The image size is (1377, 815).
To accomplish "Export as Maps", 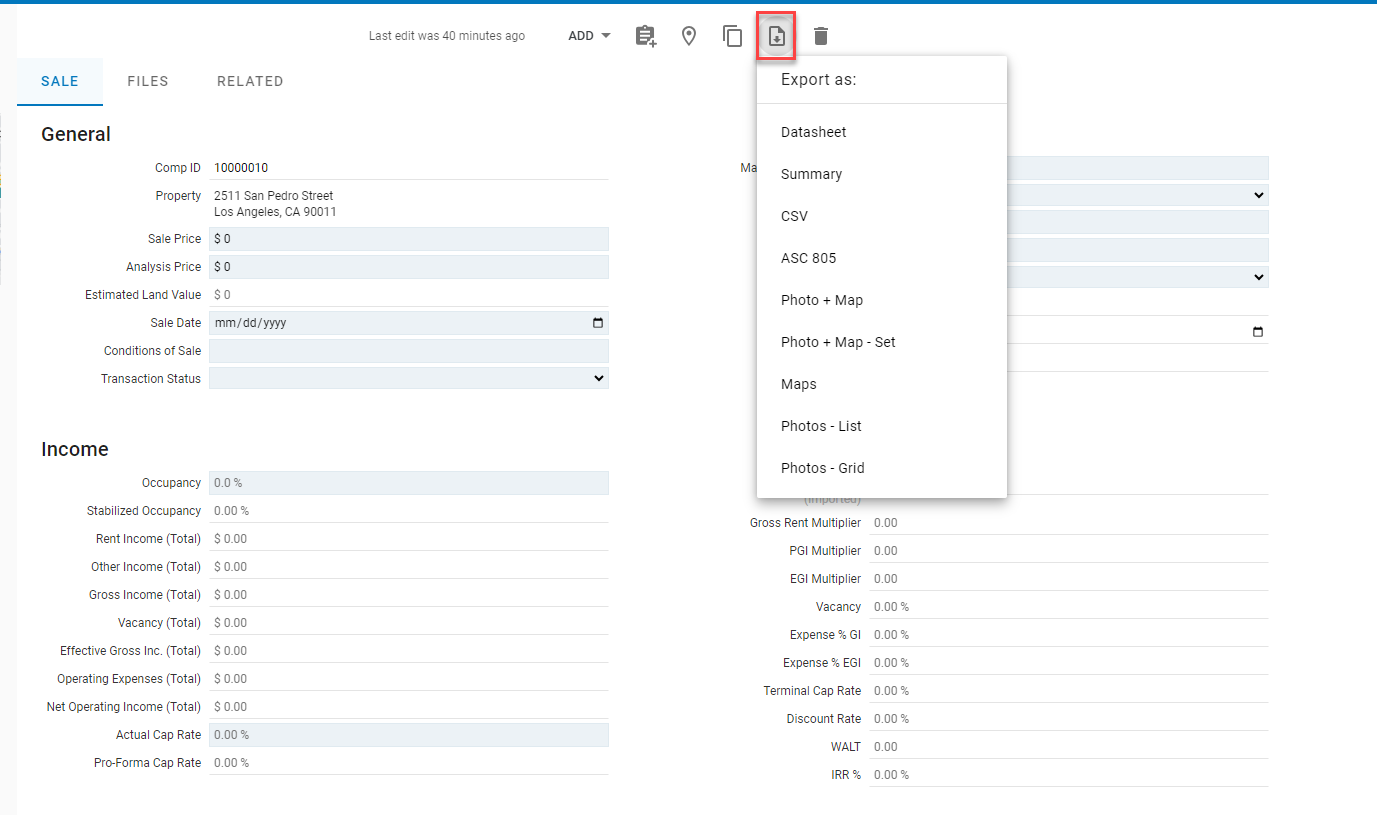I will point(882,384).
